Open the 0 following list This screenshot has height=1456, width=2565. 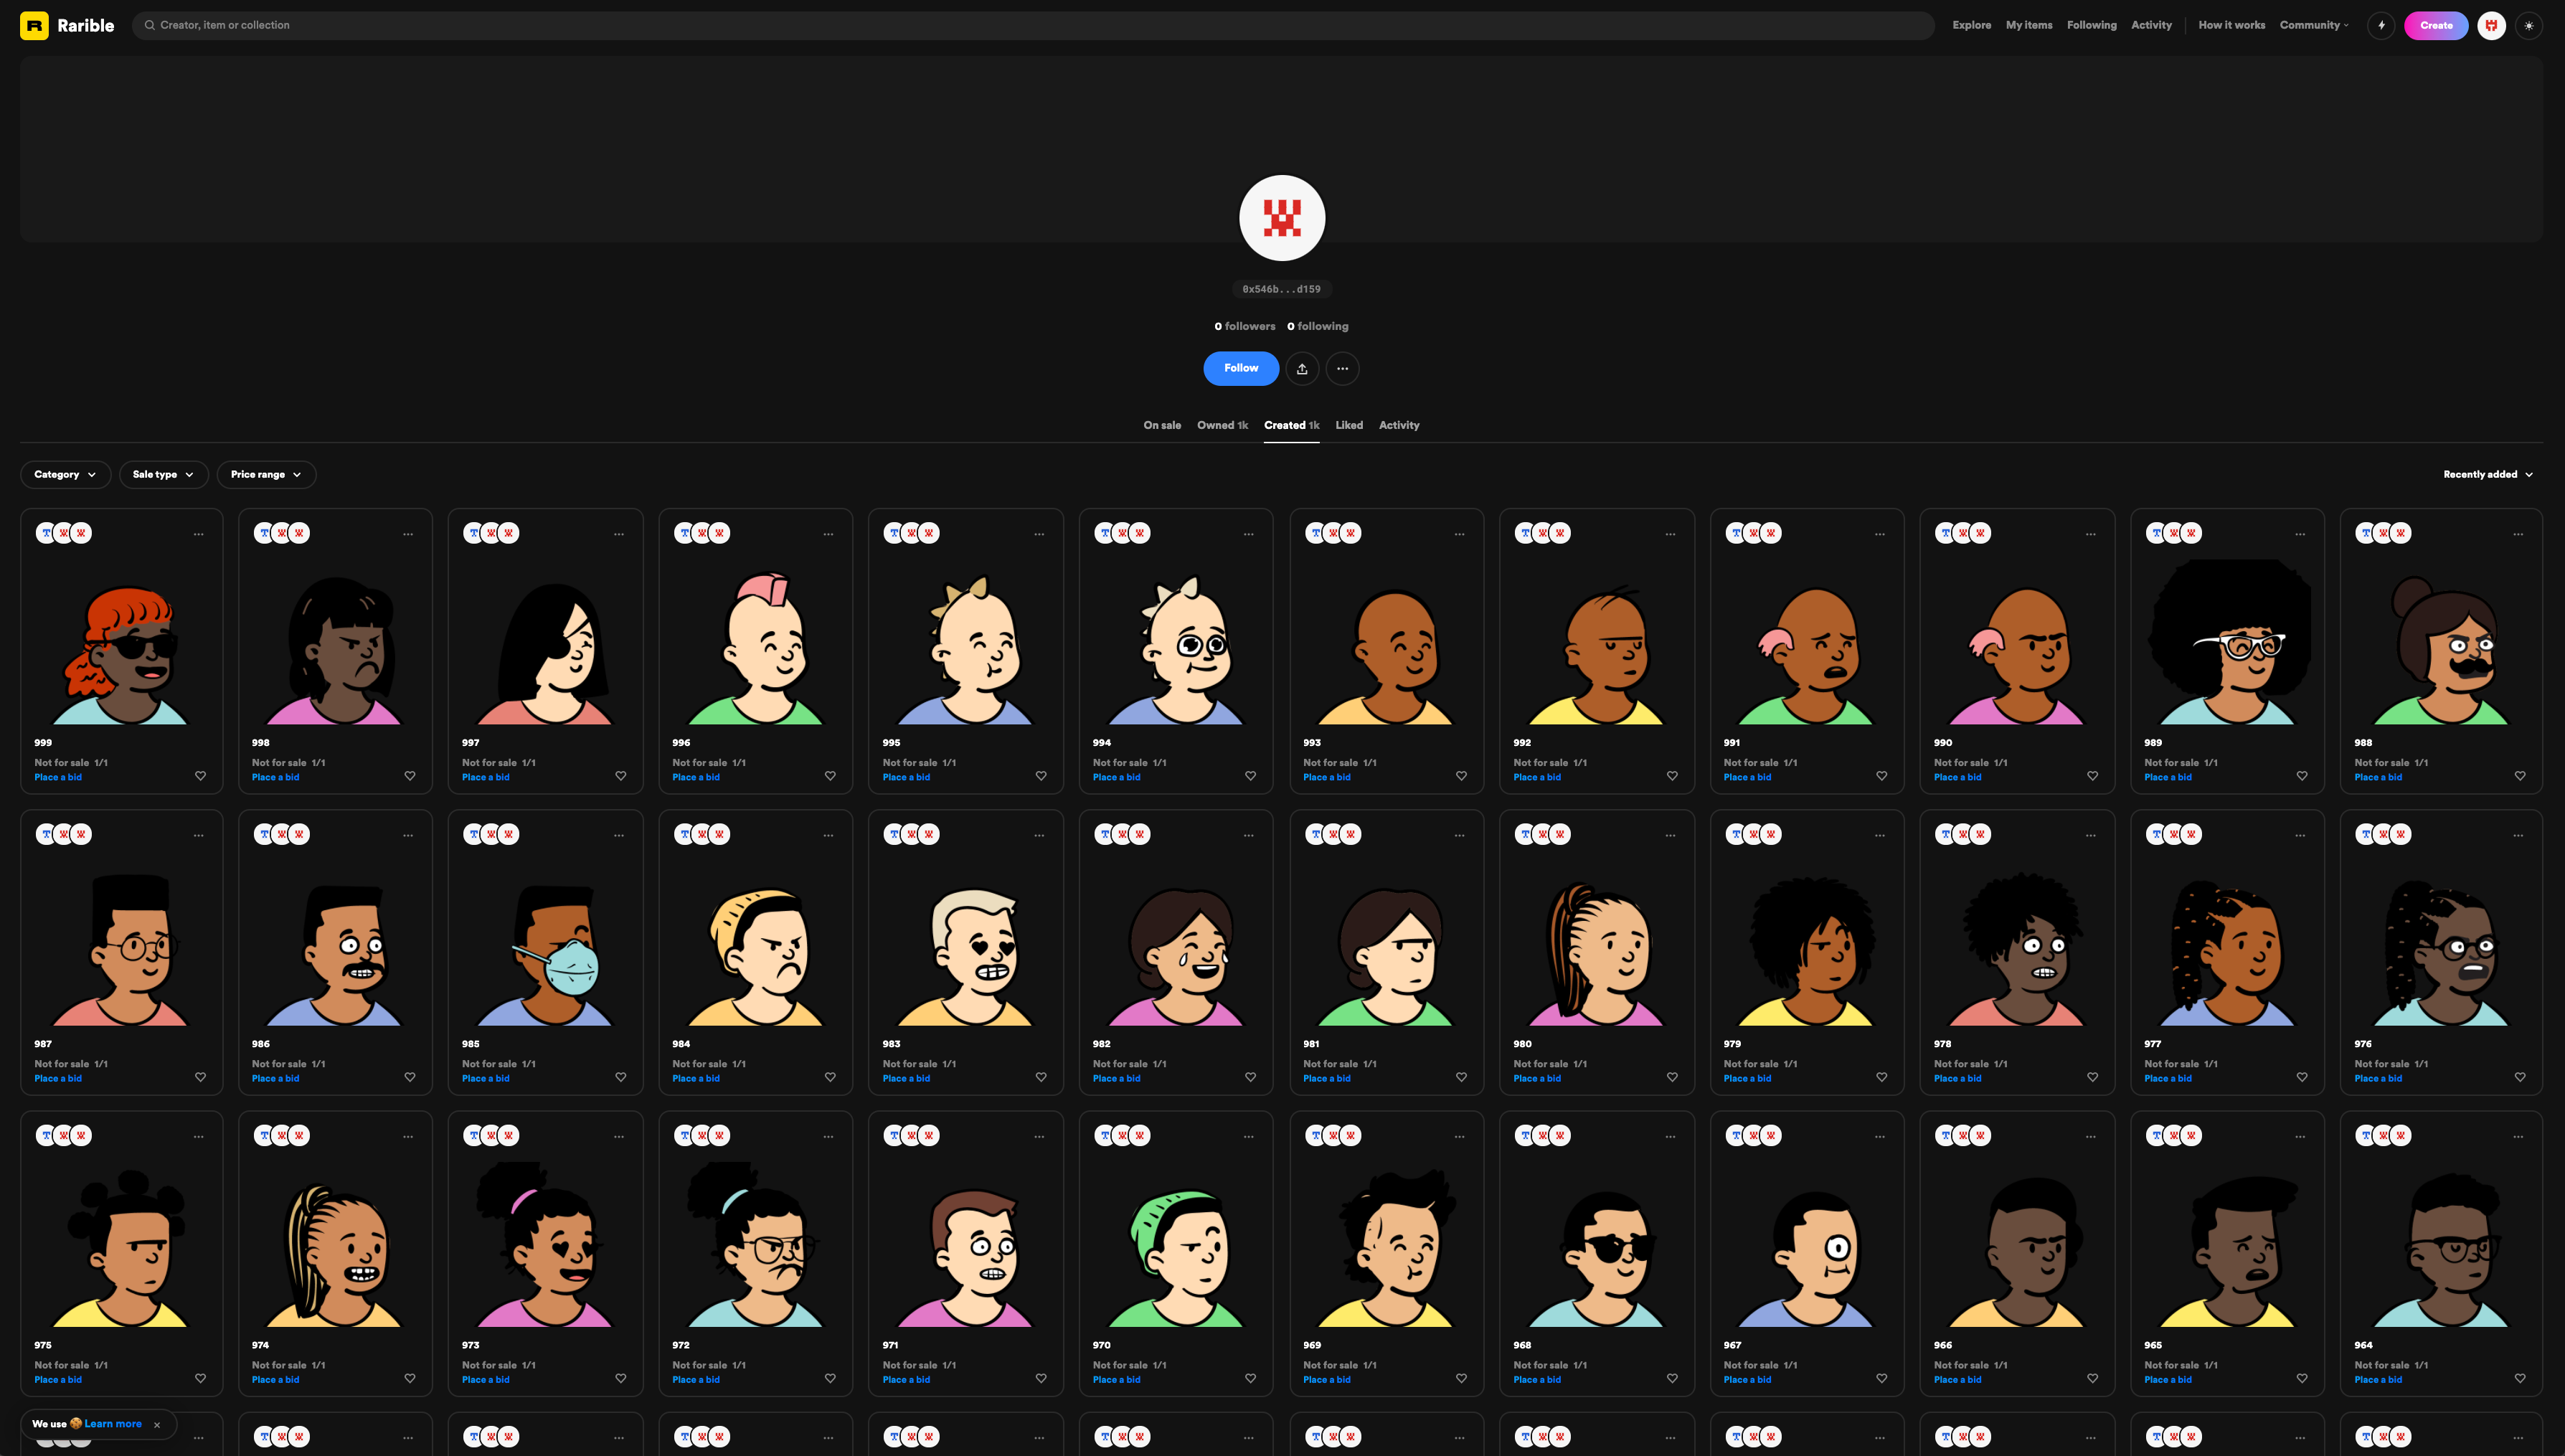click(x=1318, y=326)
